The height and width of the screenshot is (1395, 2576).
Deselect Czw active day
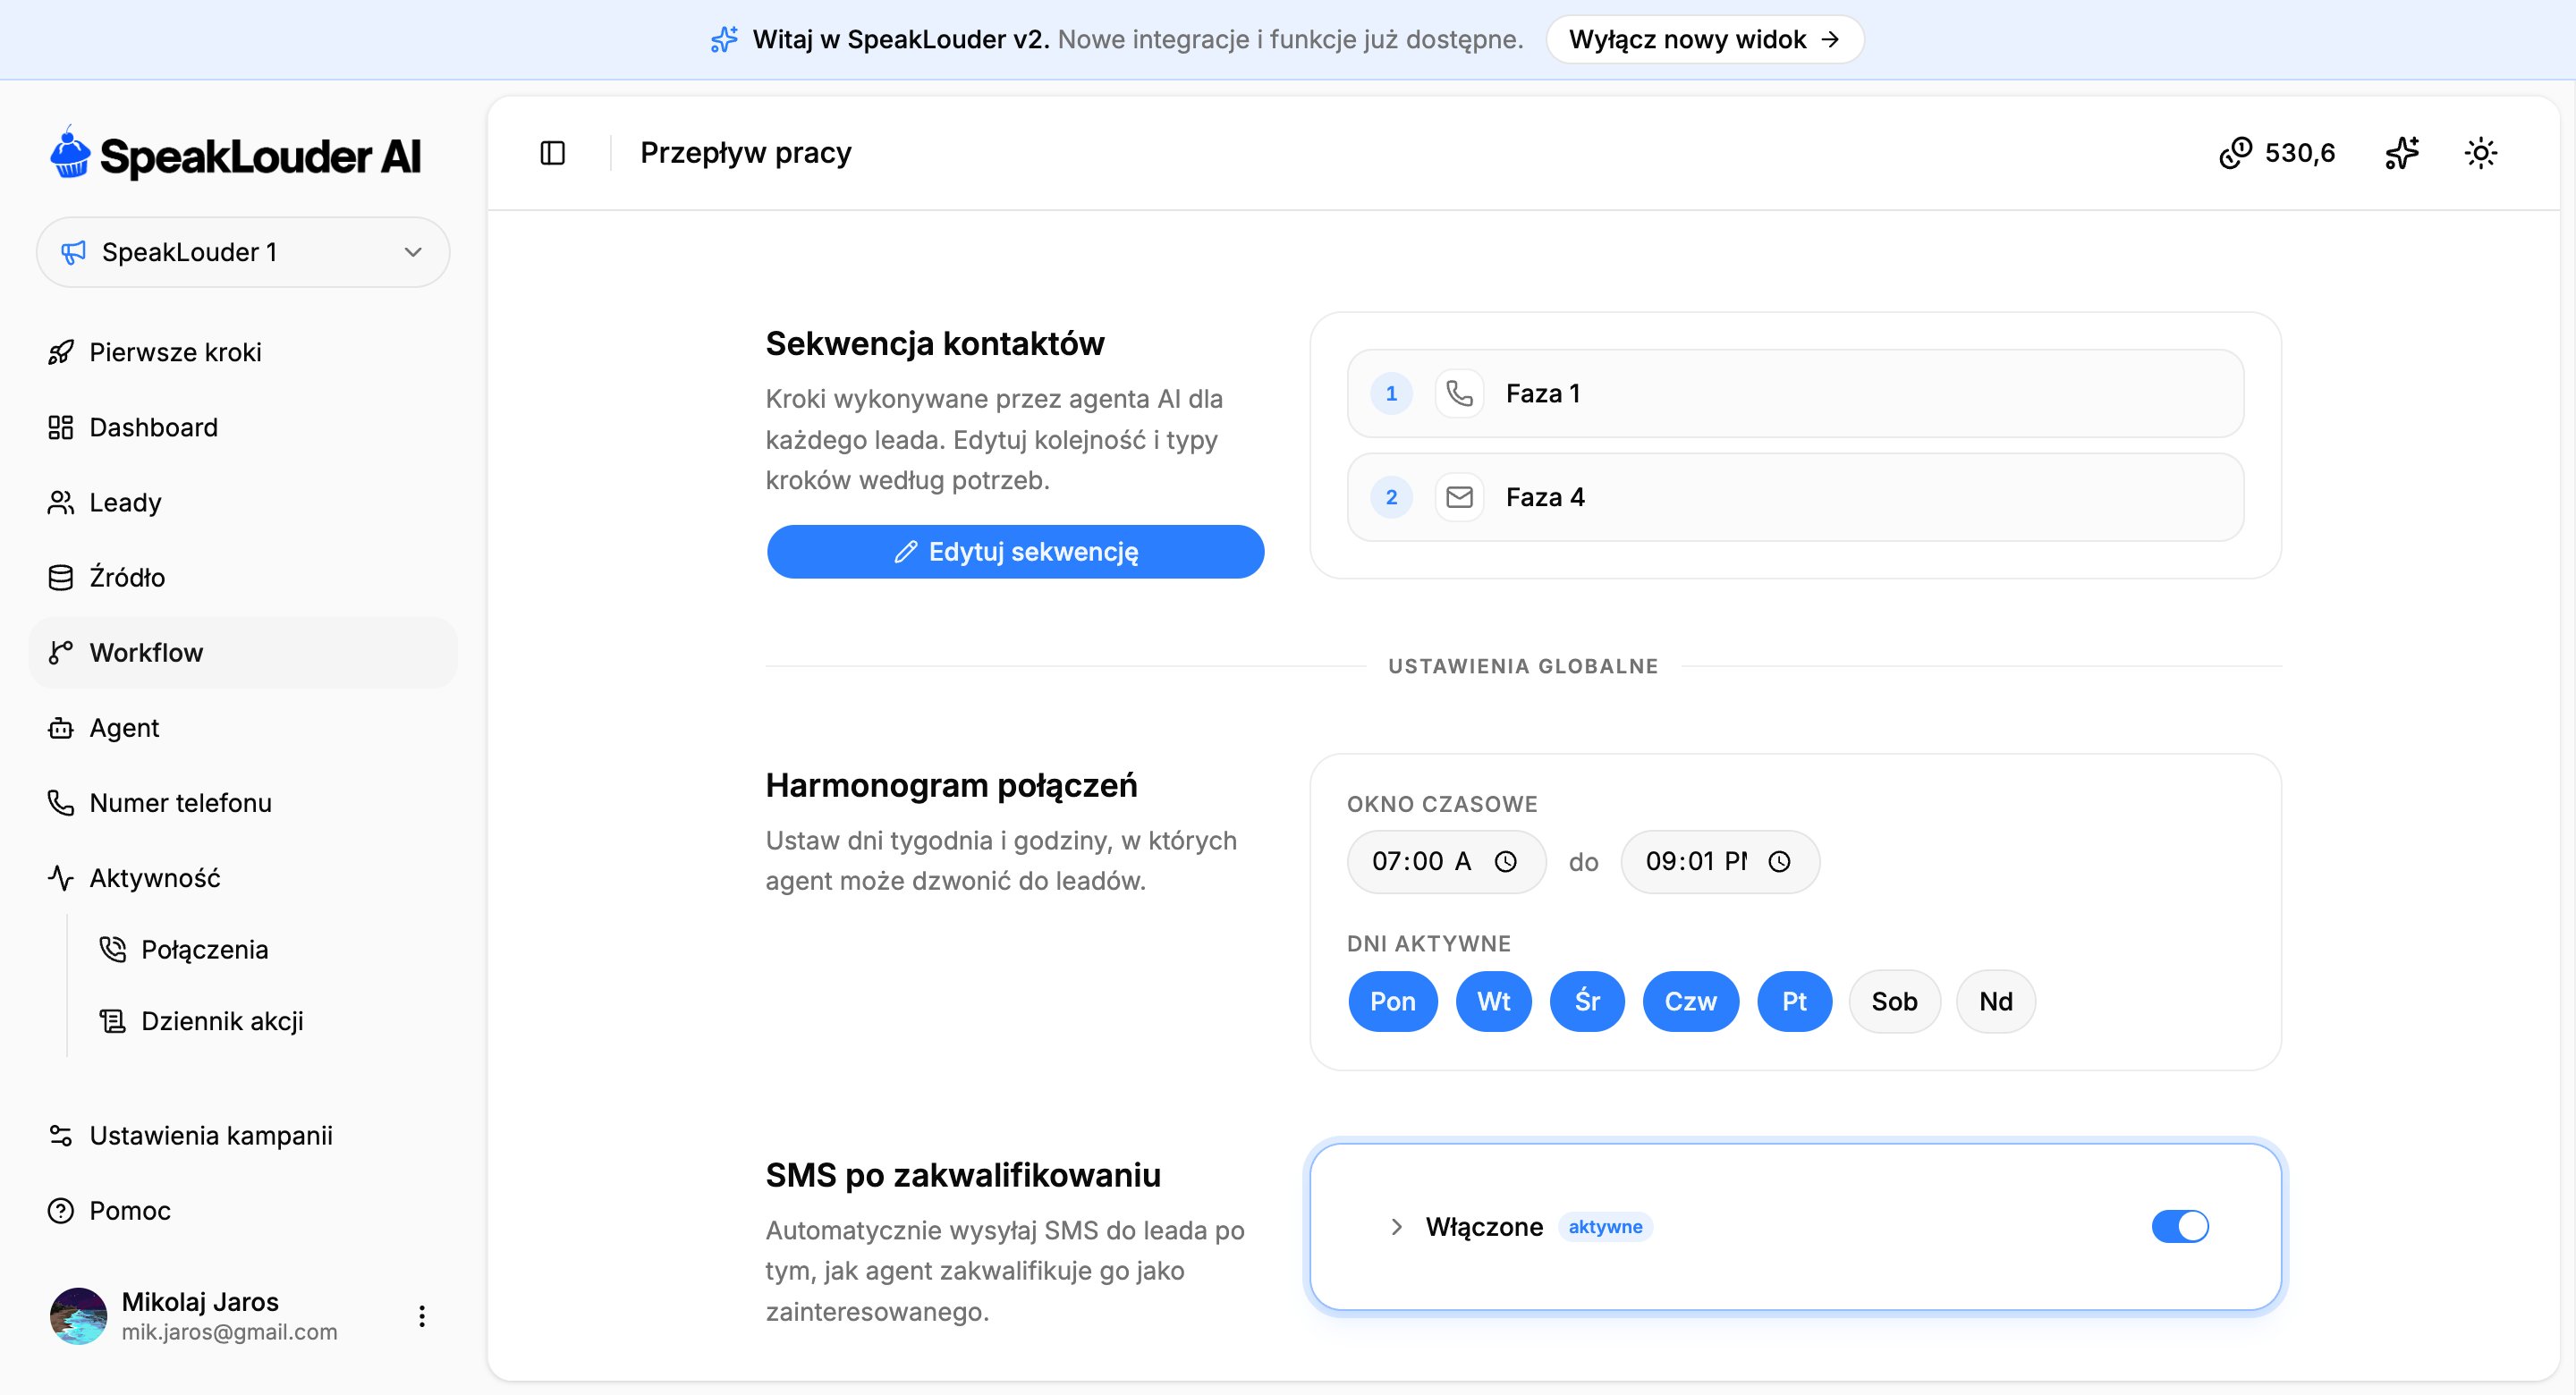click(1690, 1002)
